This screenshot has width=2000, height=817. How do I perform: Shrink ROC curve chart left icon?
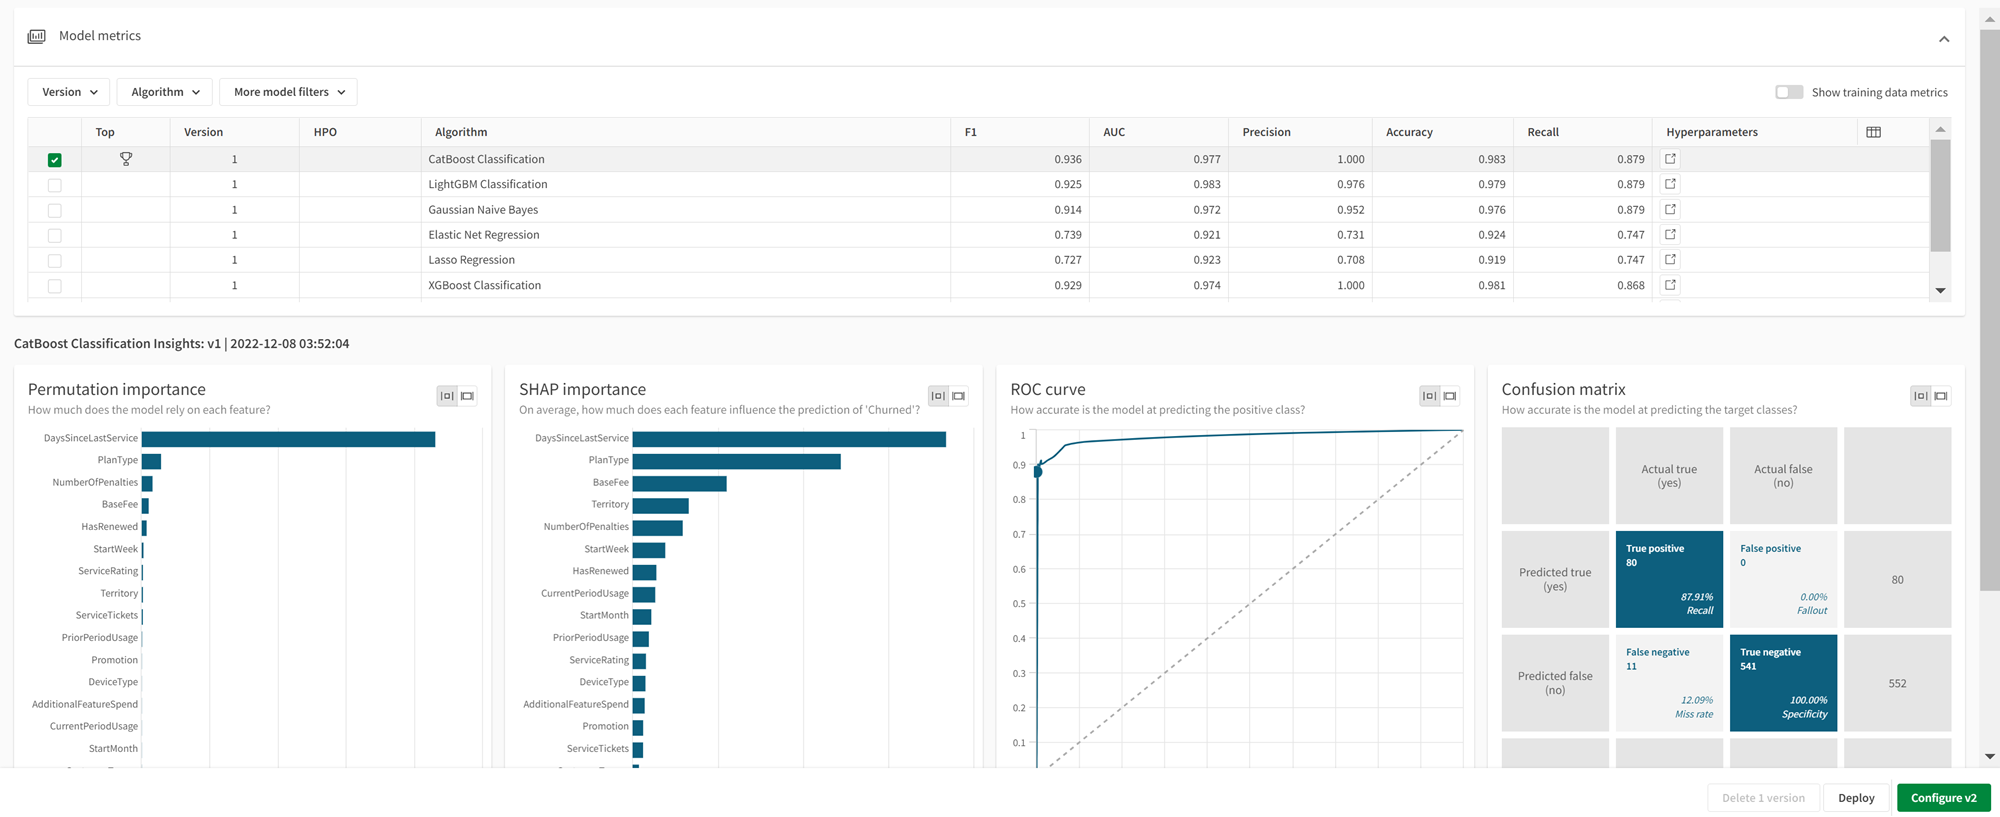coord(1430,396)
